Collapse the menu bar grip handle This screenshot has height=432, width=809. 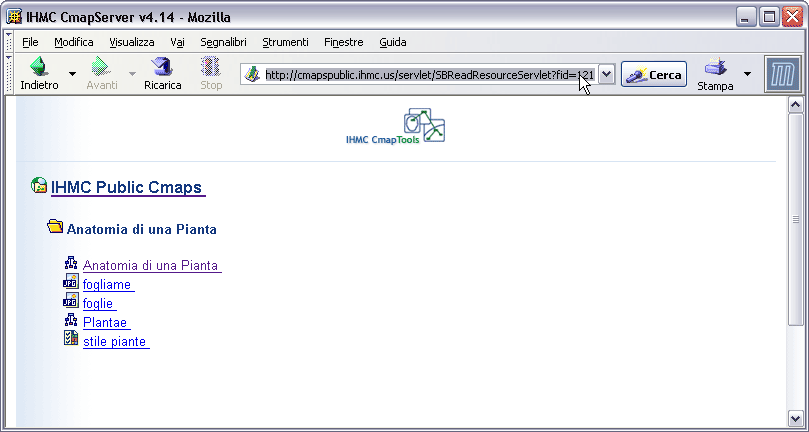pyautogui.click(x=9, y=41)
